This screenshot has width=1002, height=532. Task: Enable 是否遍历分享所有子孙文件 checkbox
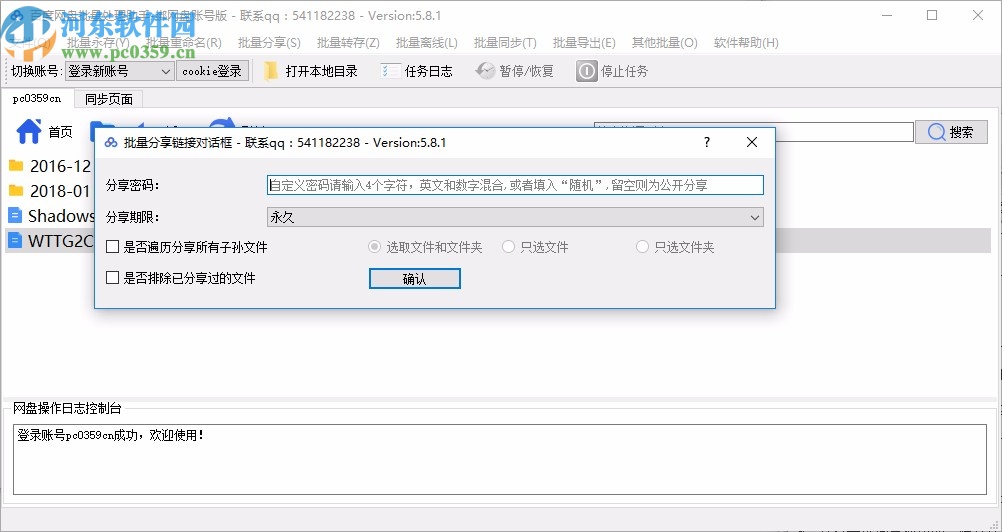112,247
